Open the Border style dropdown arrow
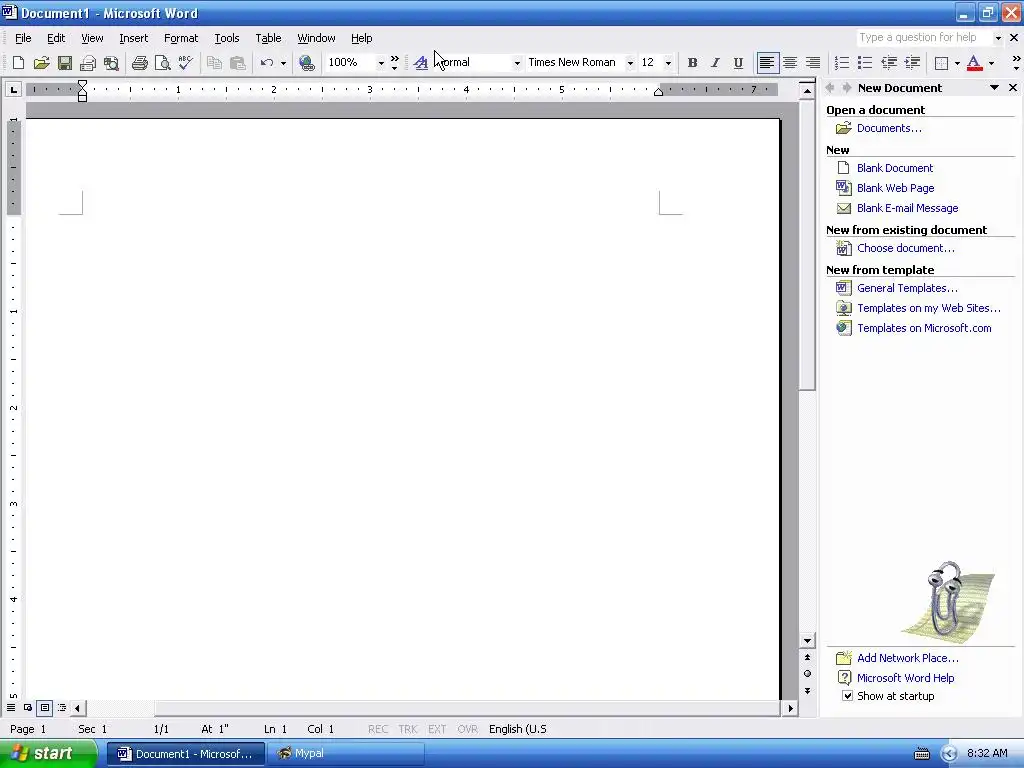Viewport: 1024px width, 768px height. (957, 63)
